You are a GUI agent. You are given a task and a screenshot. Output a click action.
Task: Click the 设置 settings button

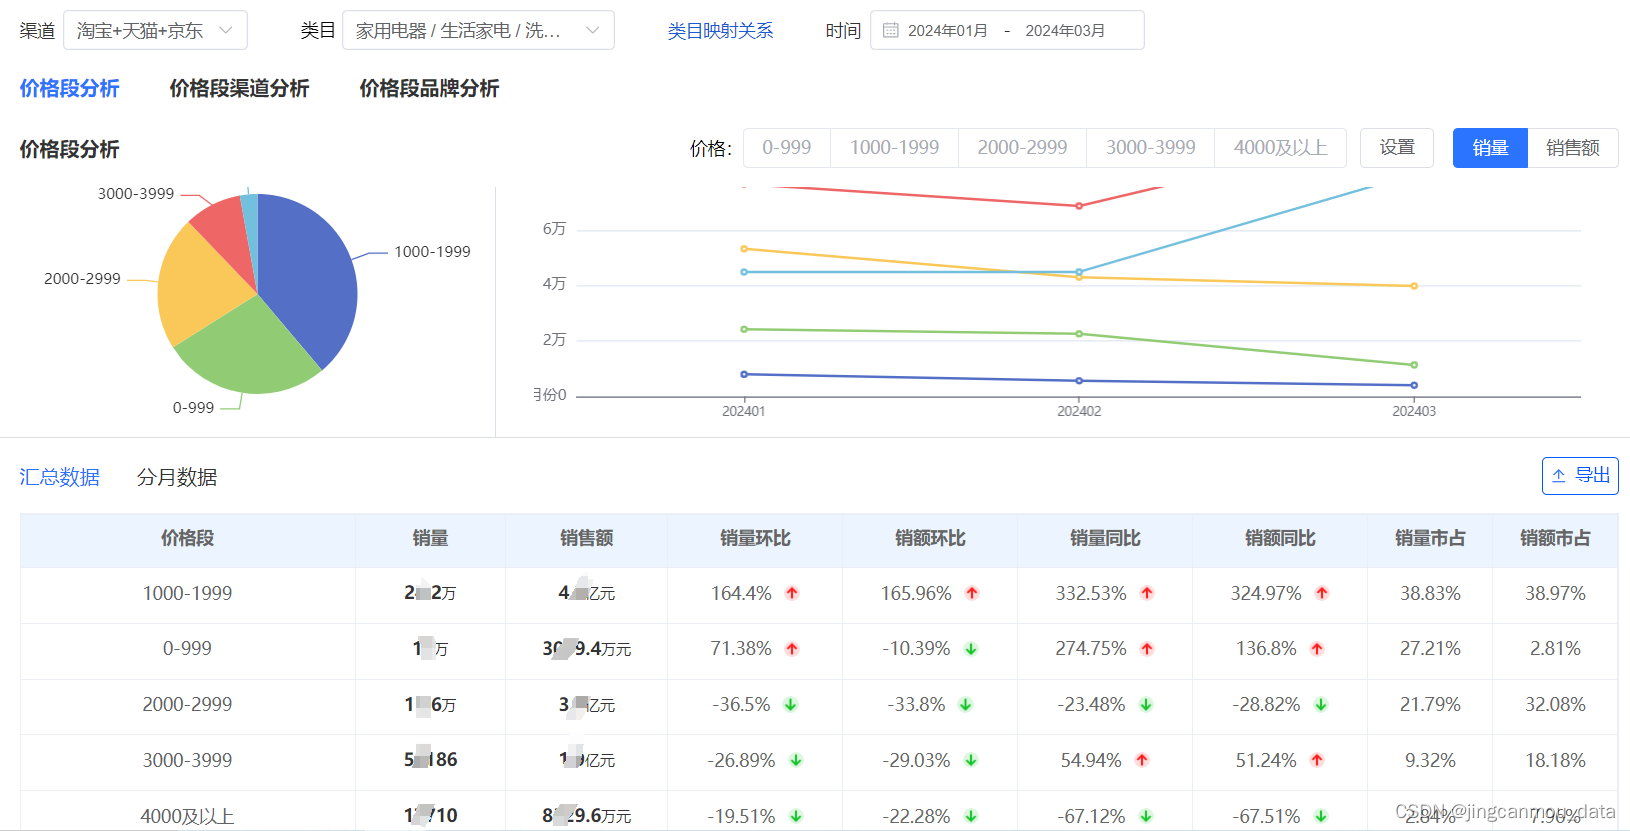(1397, 148)
